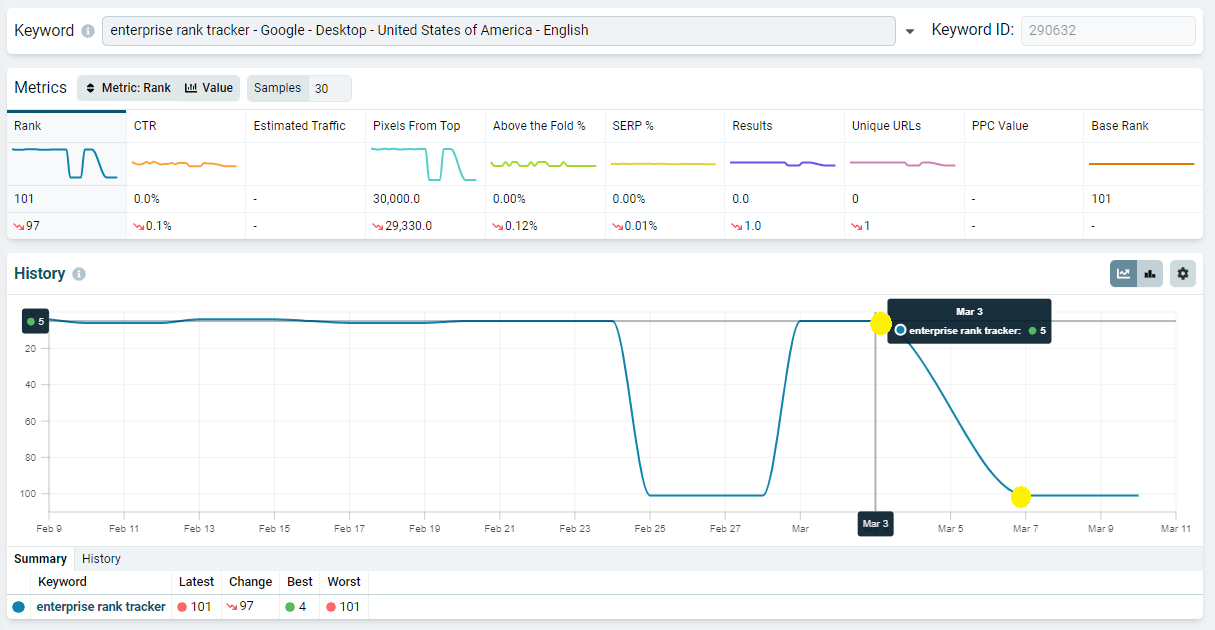This screenshot has width=1215, height=630.
Task: Click the info icon next to Keyword
Action: coord(88,31)
